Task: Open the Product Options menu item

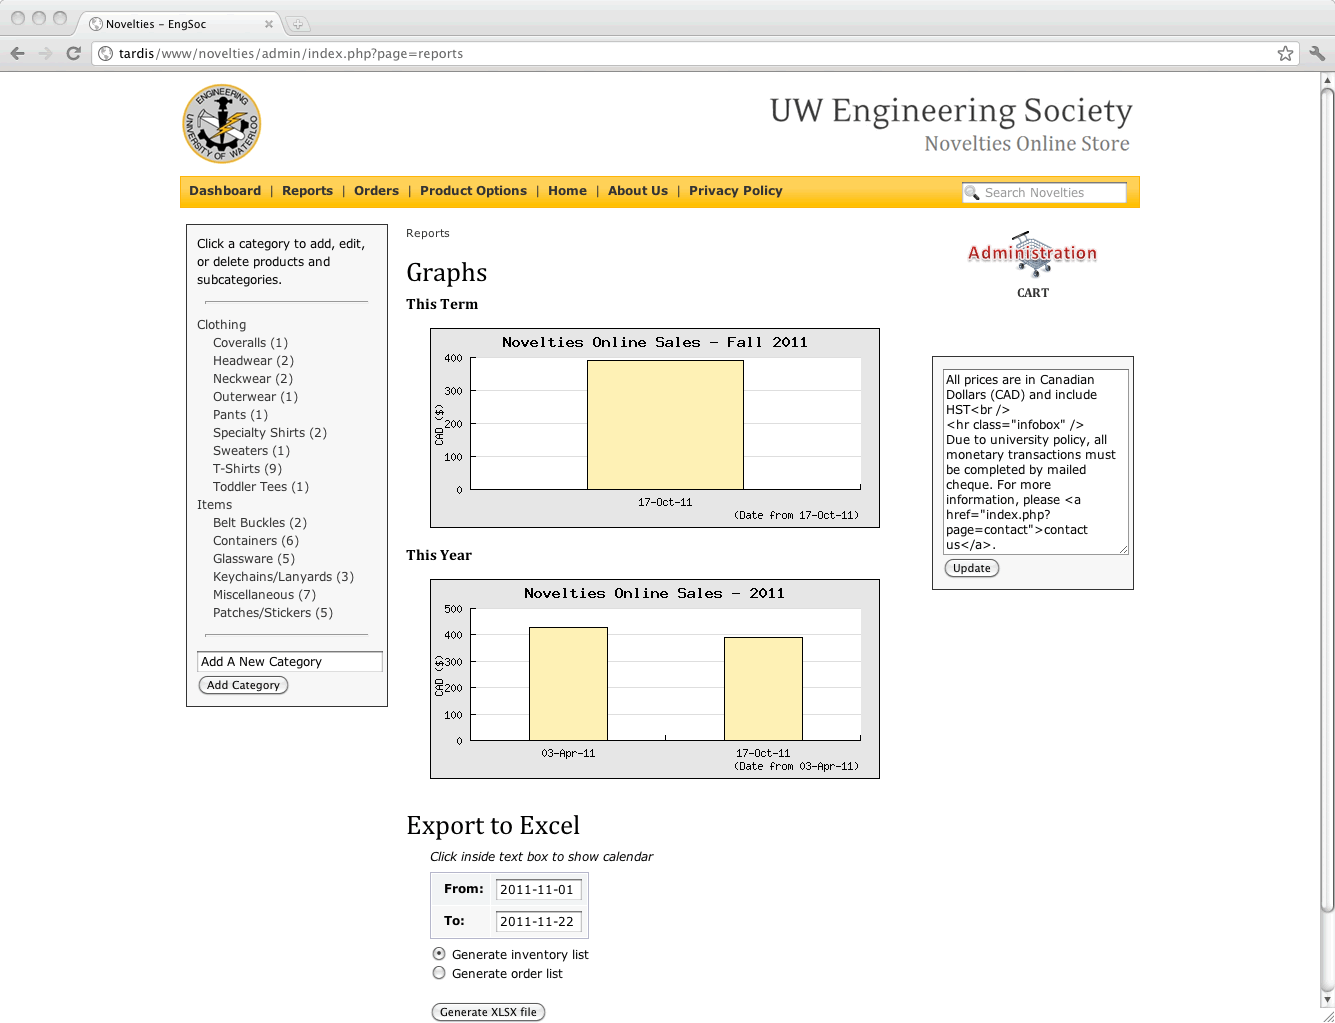Action: tap(473, 191)
